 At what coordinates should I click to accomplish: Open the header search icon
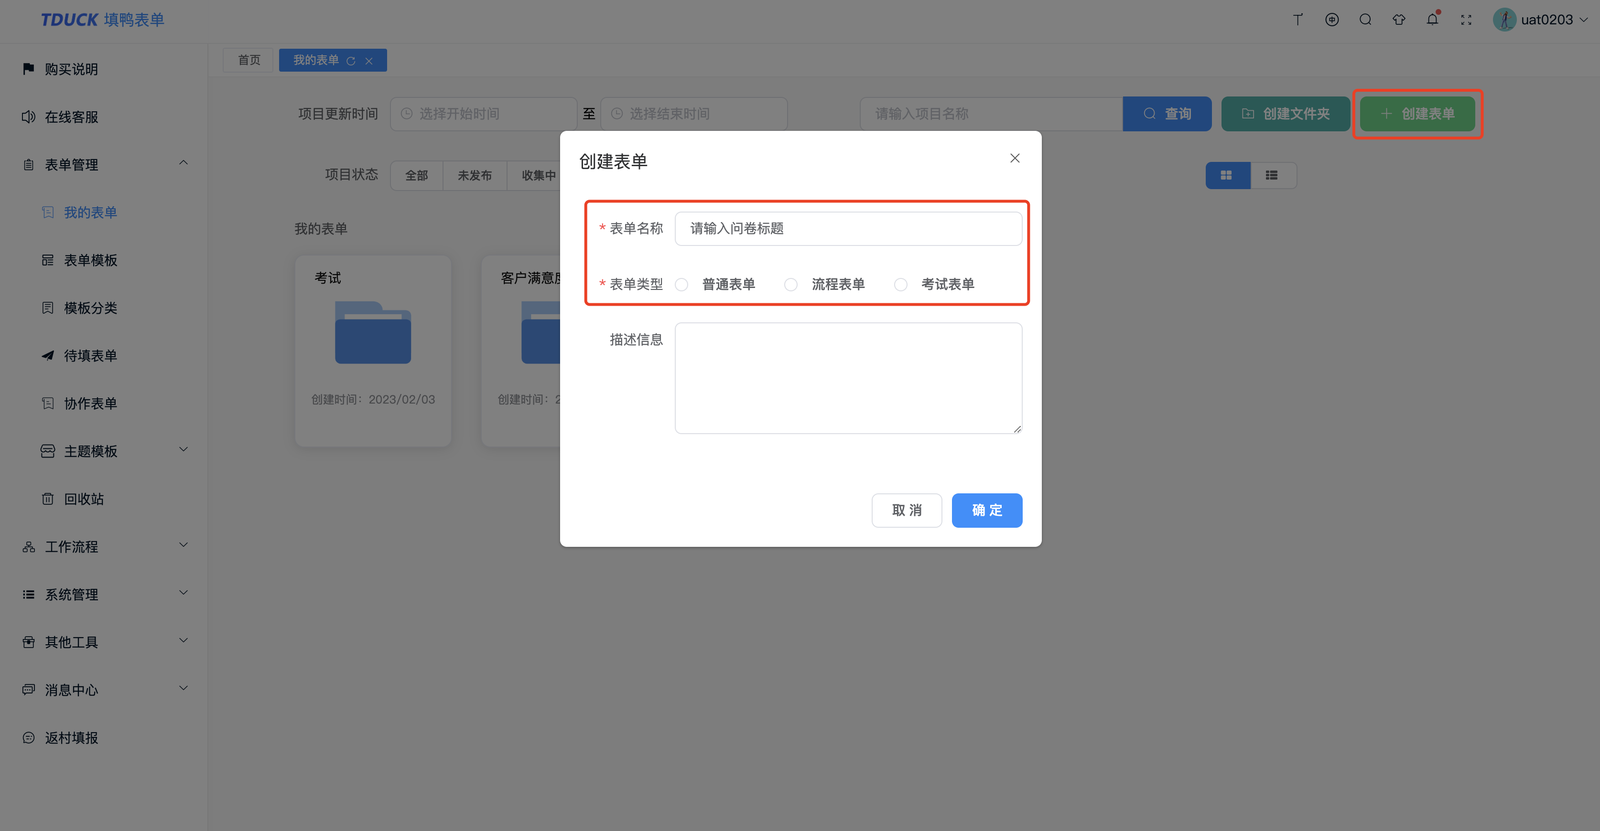1365,19
